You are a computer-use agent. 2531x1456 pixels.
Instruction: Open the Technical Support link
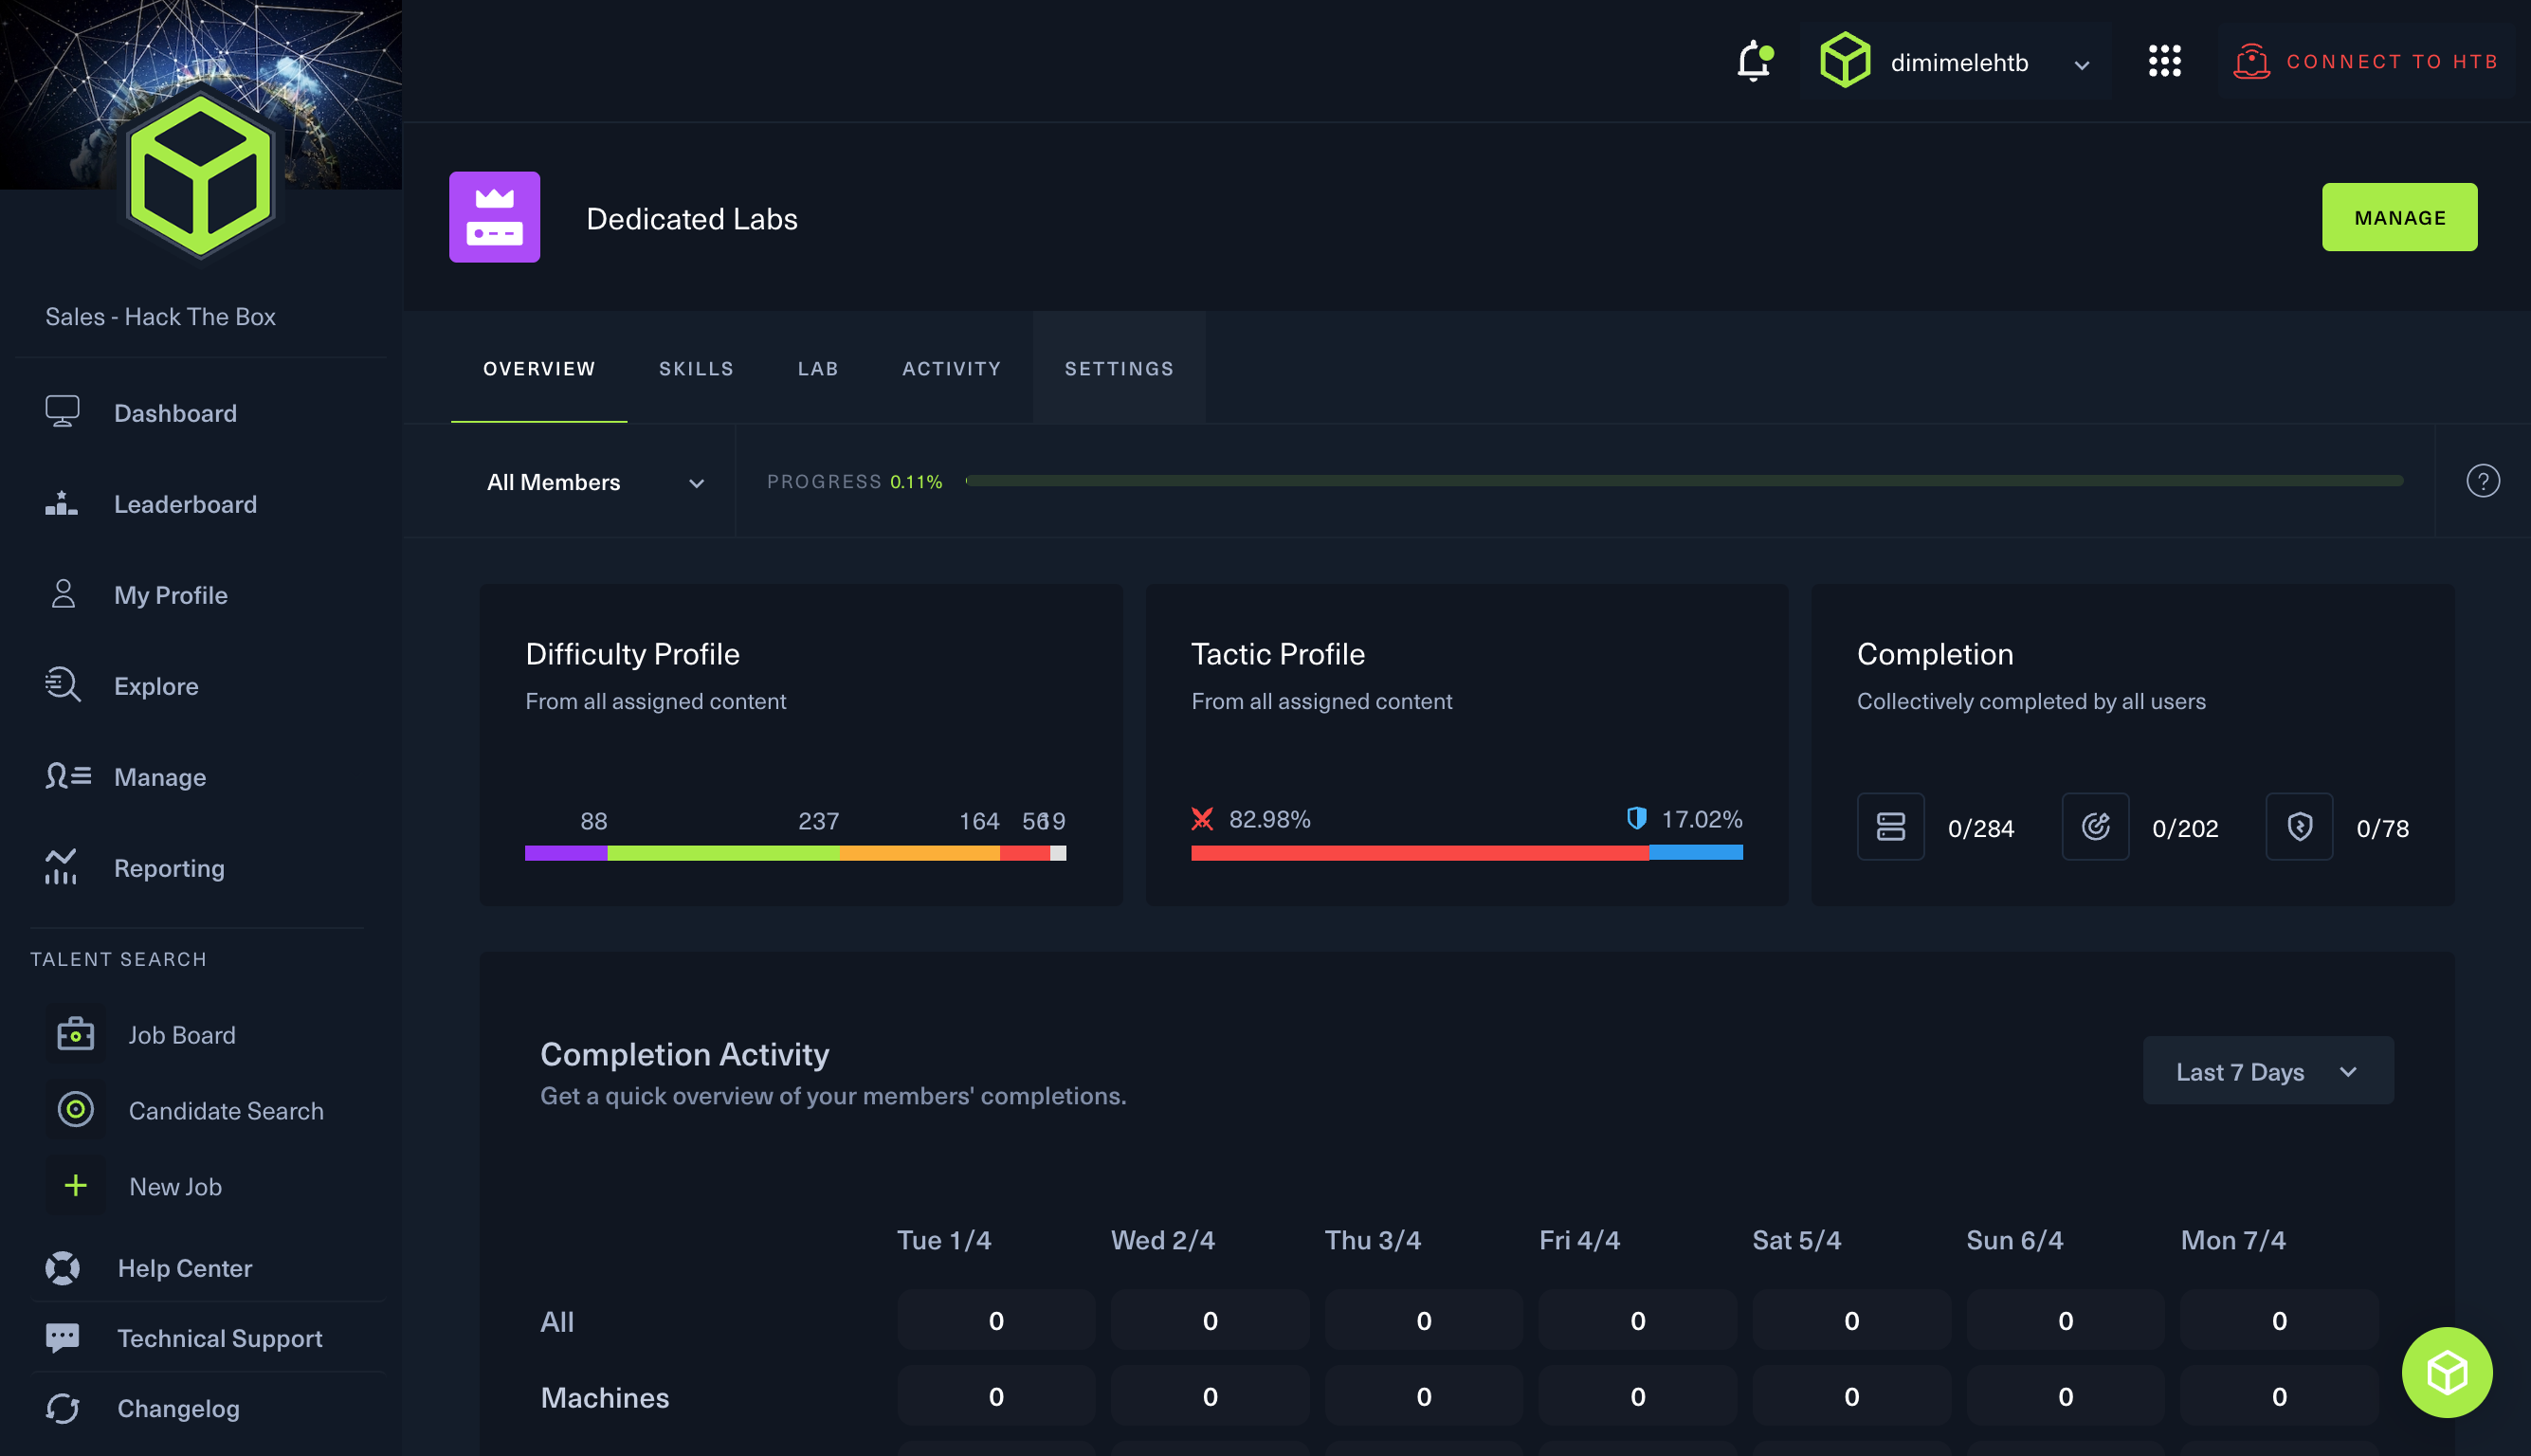[220, 1338]
